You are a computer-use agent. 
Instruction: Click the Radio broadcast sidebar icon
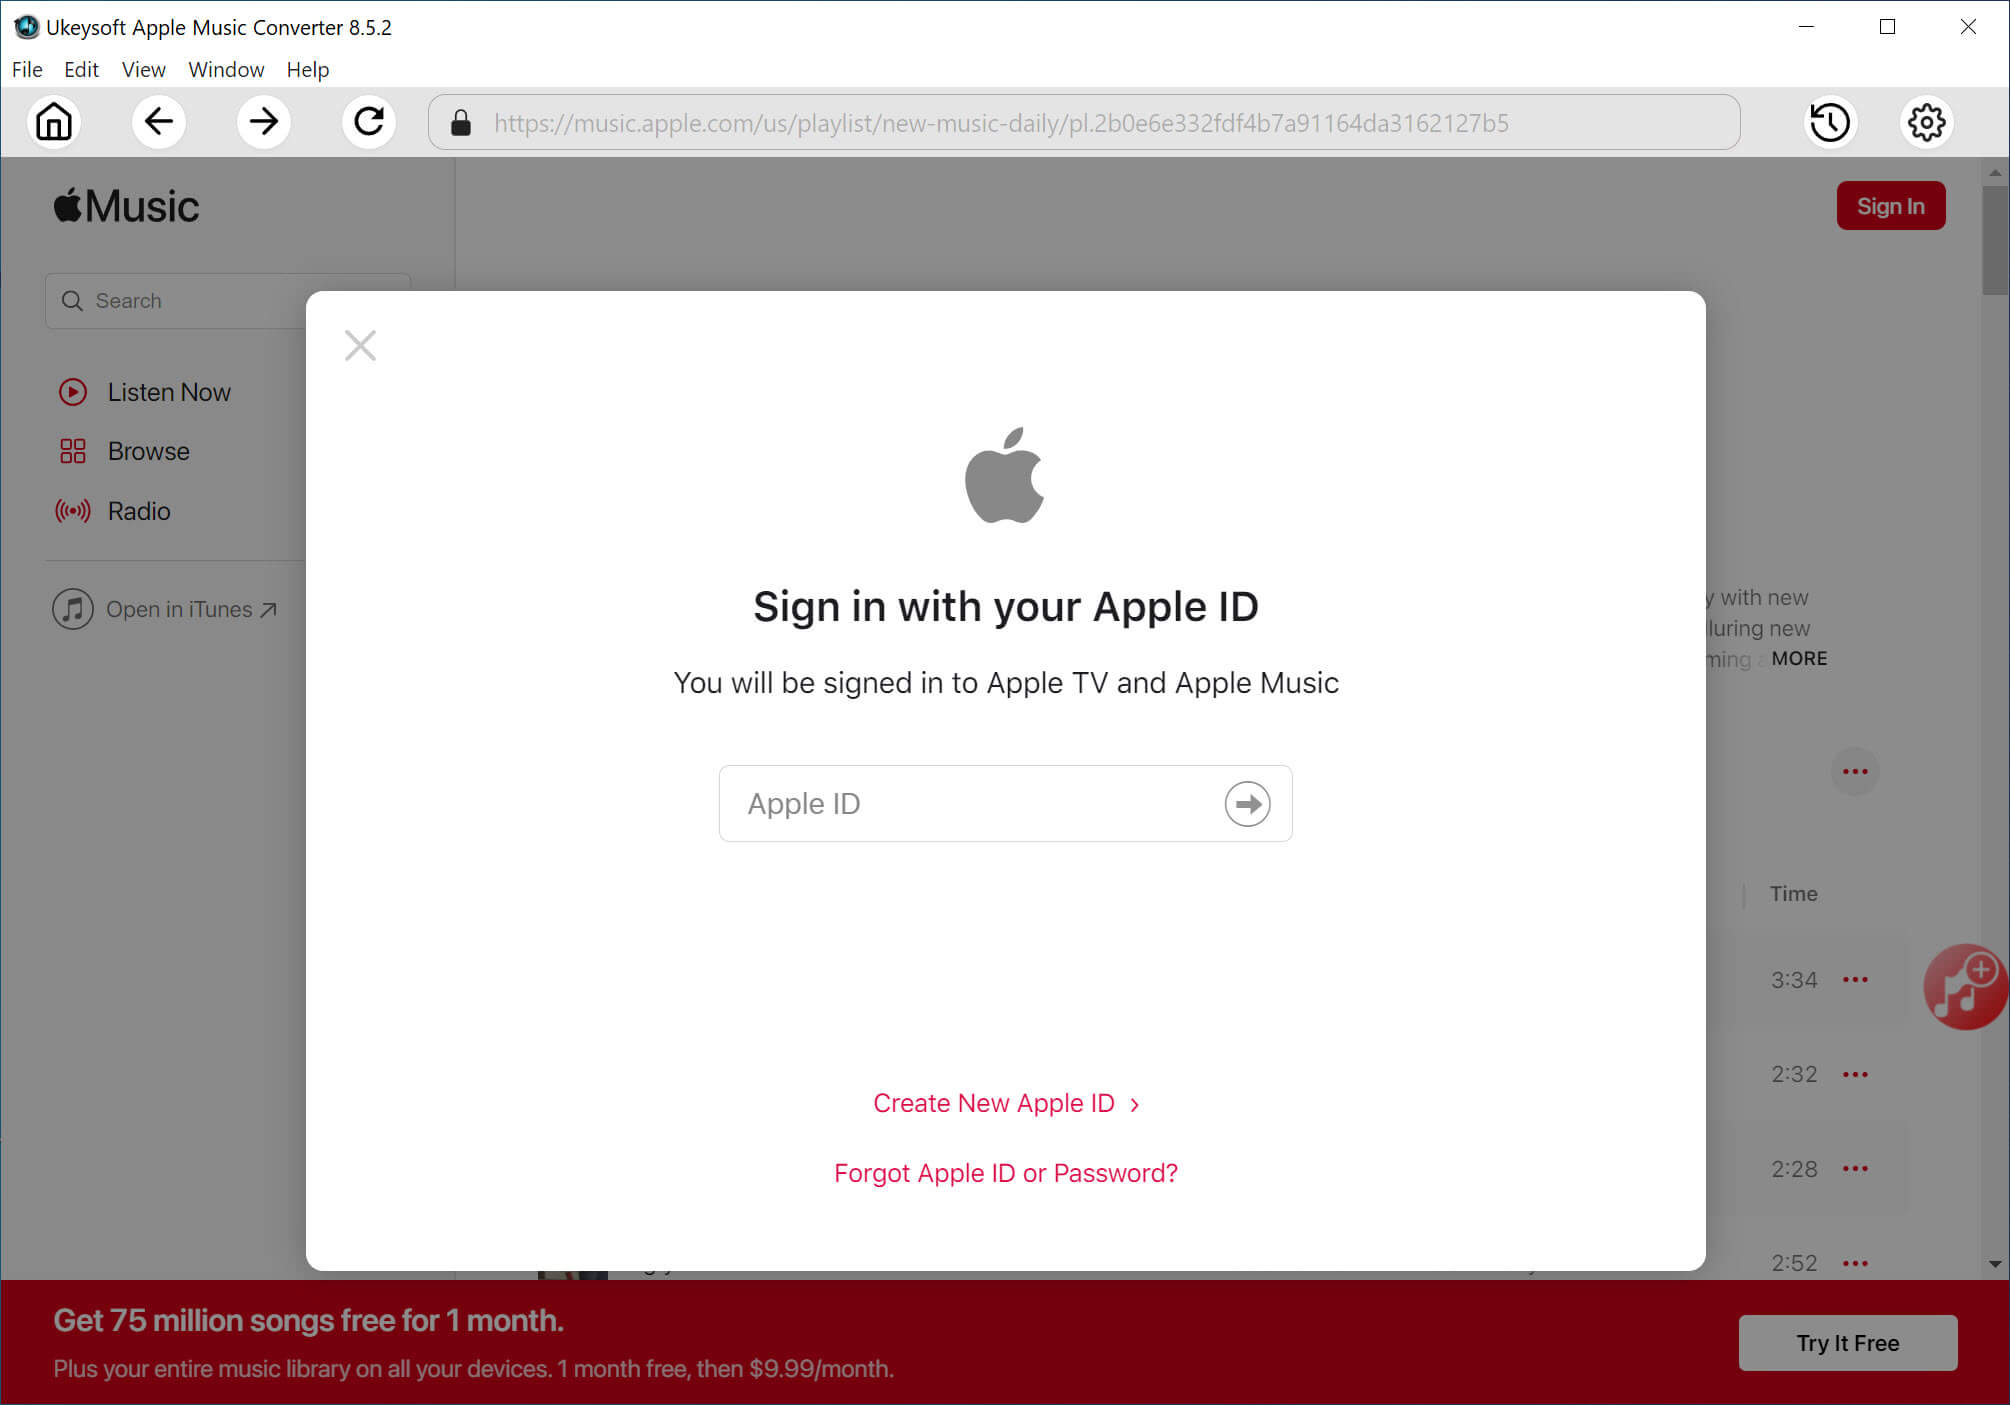(x=72, y=509)
